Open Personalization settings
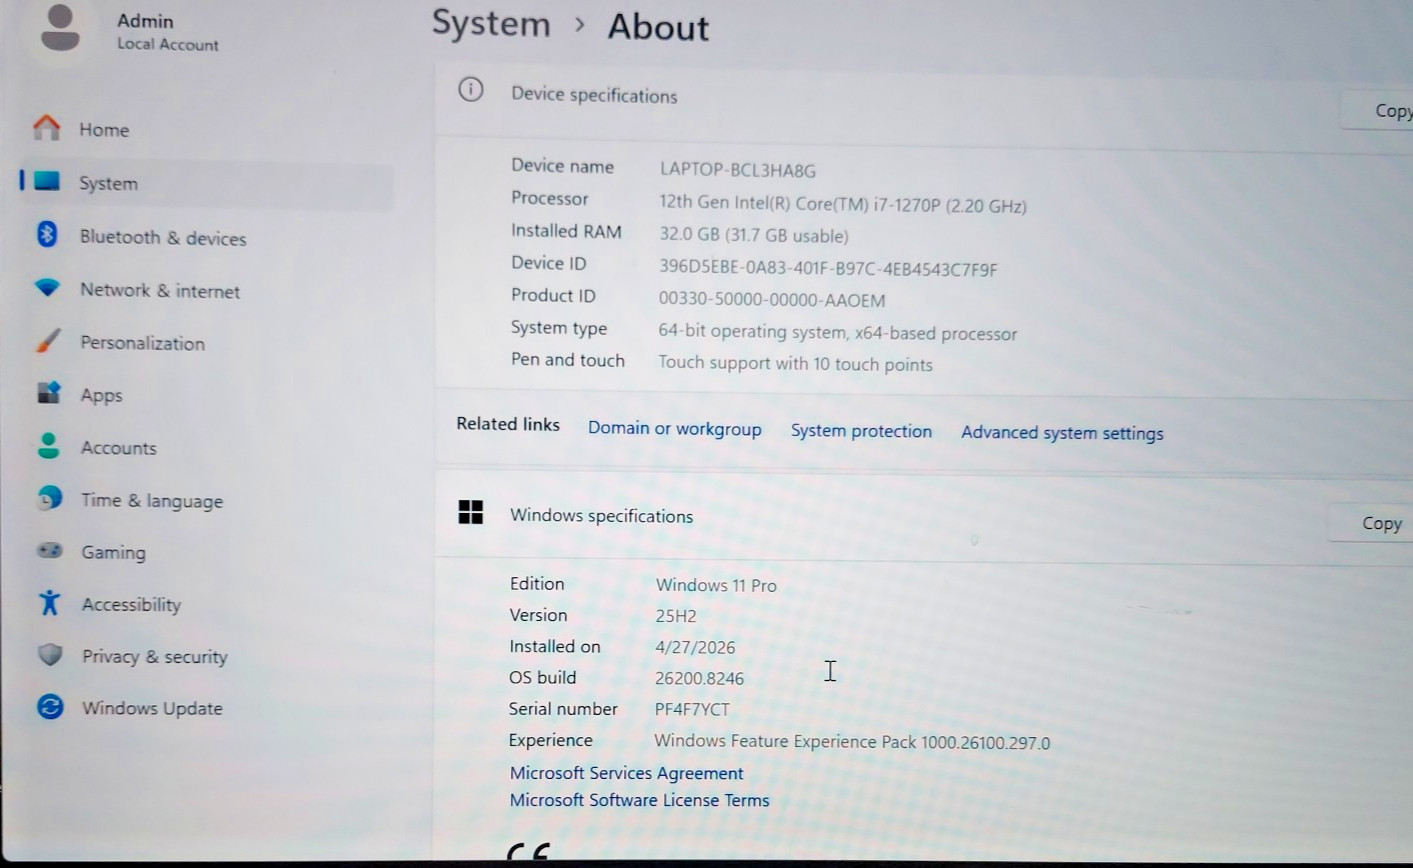 click(143, 343)
